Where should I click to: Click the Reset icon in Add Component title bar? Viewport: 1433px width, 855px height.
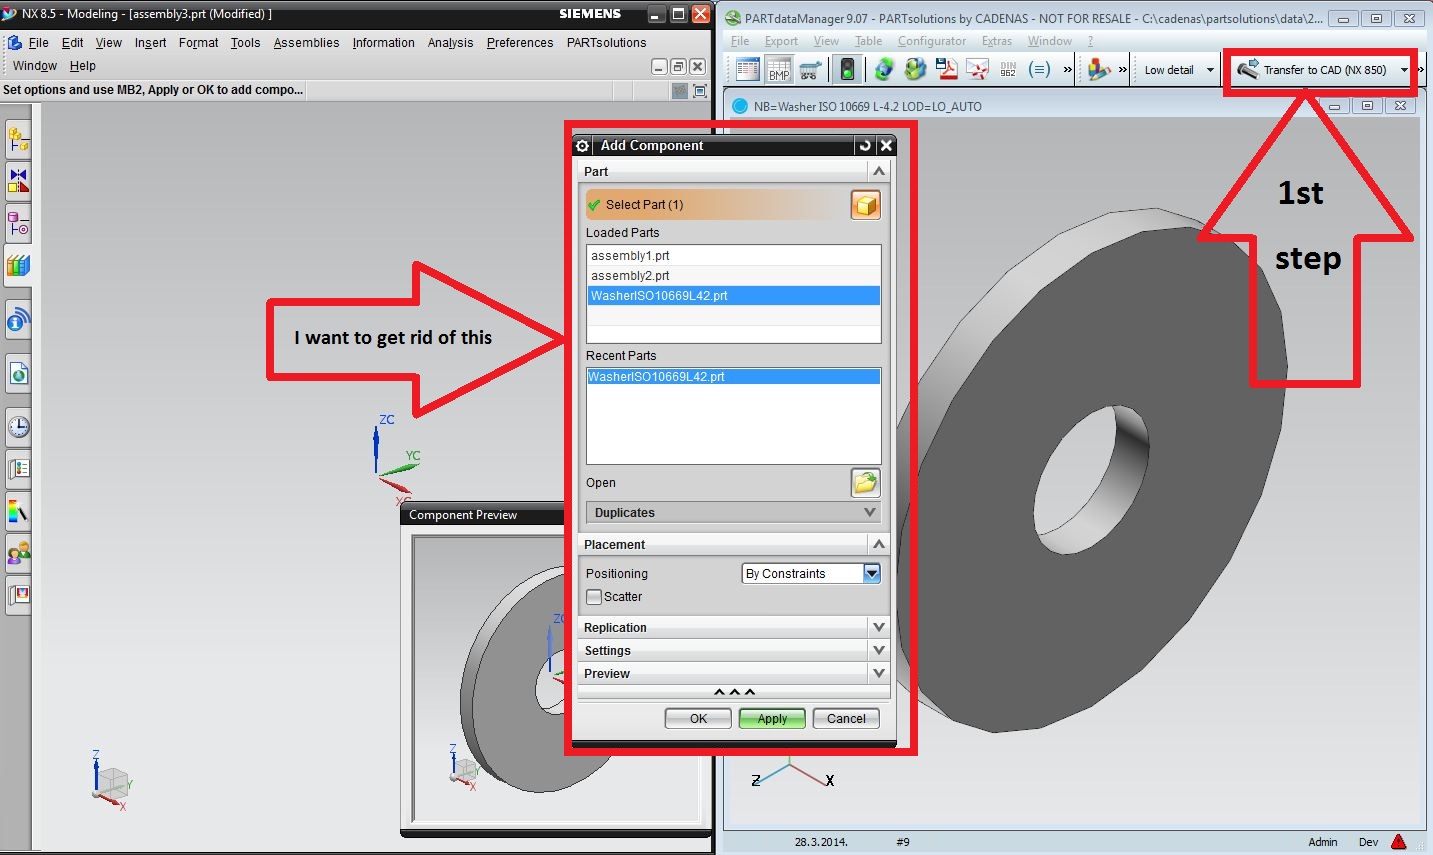(x=865, y=145)
